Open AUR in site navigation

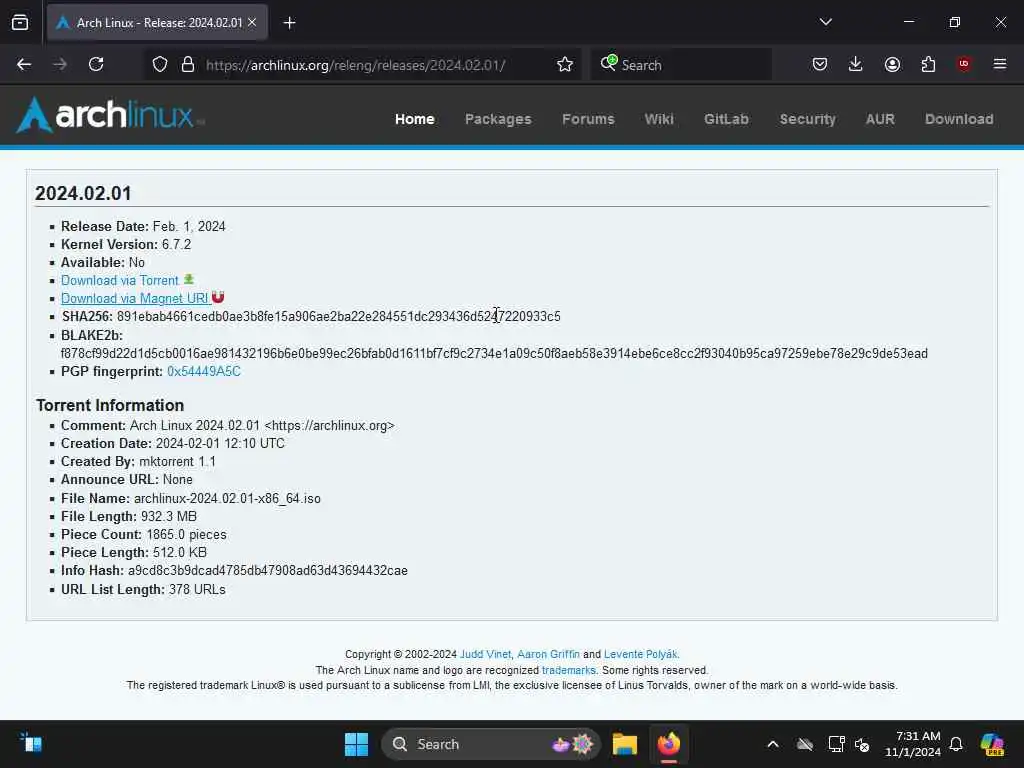[x=880, y=119]
